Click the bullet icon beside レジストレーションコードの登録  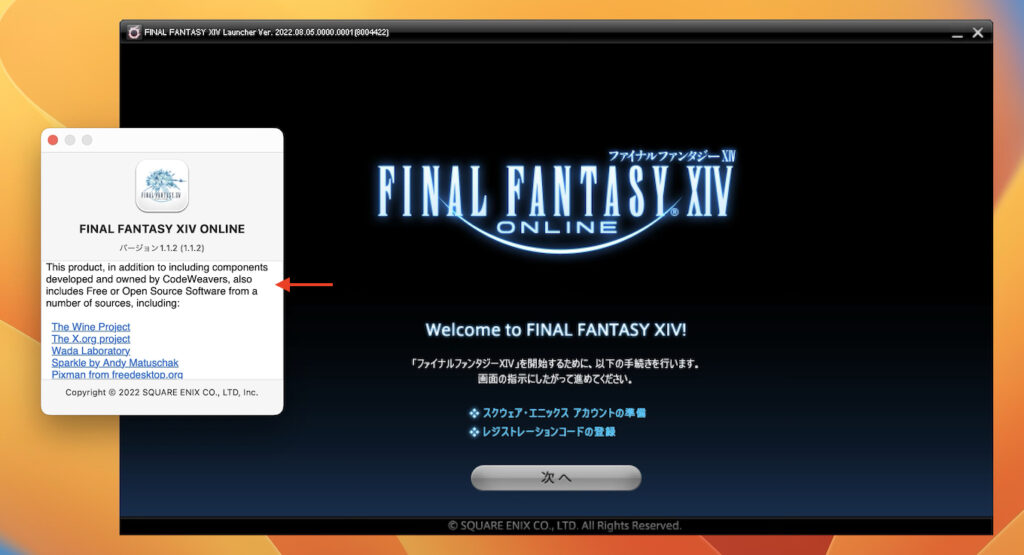click(x=473, y=432)
